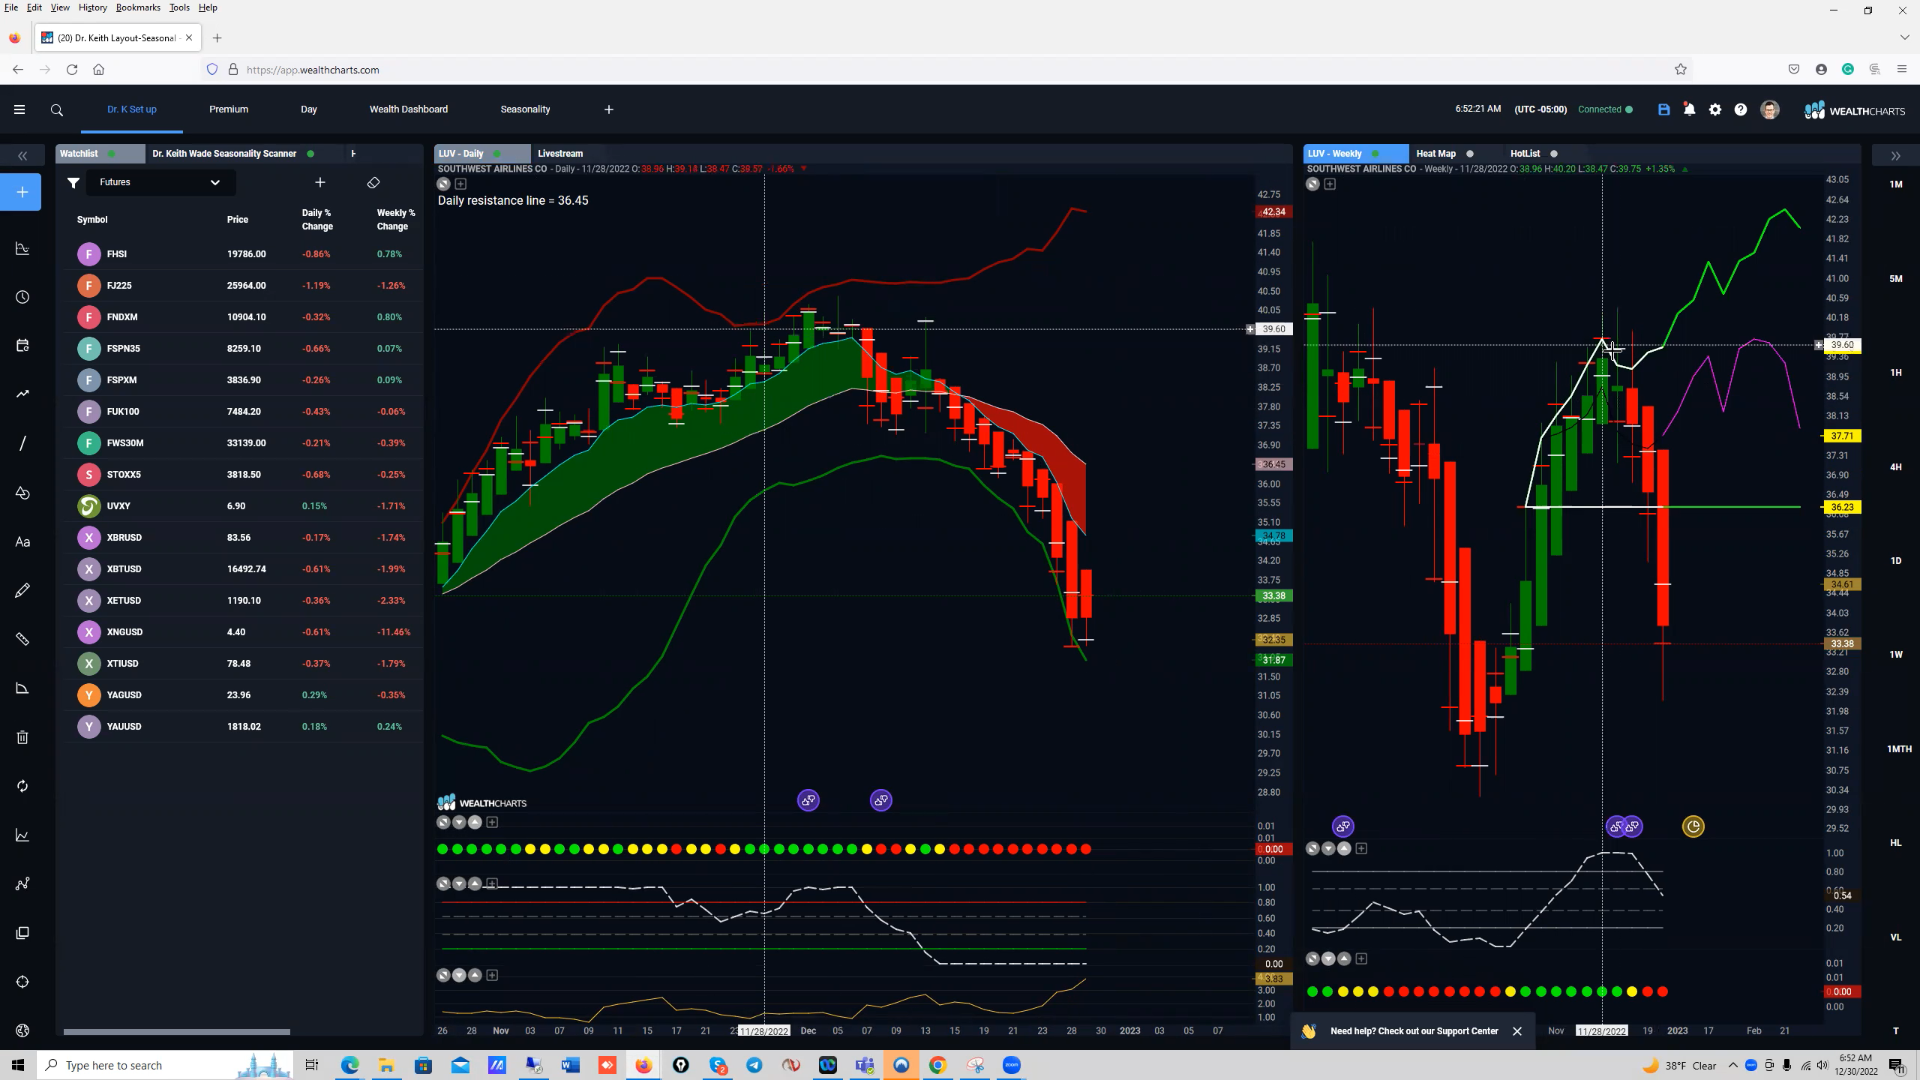Open Firefox from the Windows taskbar
1920x1080 pixels.
643,1066
